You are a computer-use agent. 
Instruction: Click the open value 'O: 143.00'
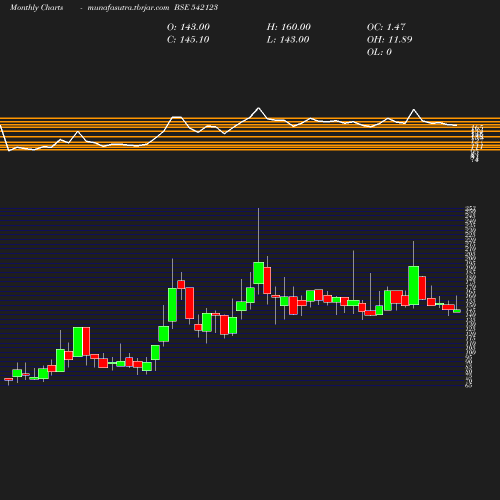pyautogui.click(x=188, y=27)
